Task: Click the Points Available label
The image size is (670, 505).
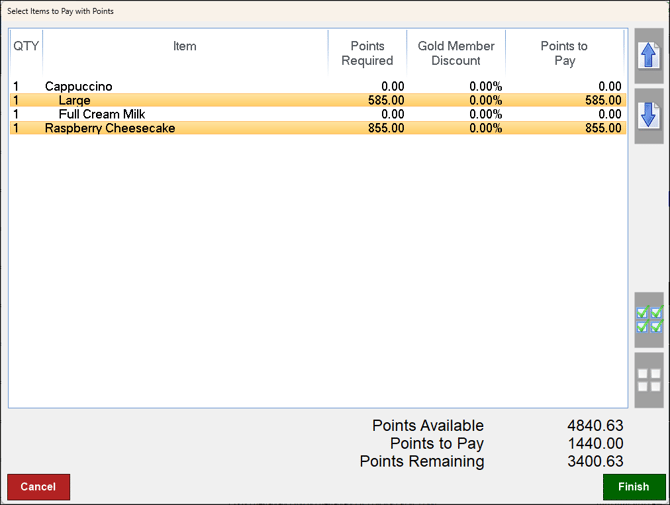Action: click(x=428, y=426)
